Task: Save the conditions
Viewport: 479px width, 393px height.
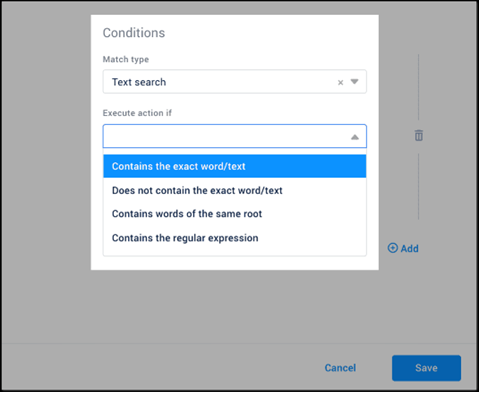Action: [x=426, y=368]
